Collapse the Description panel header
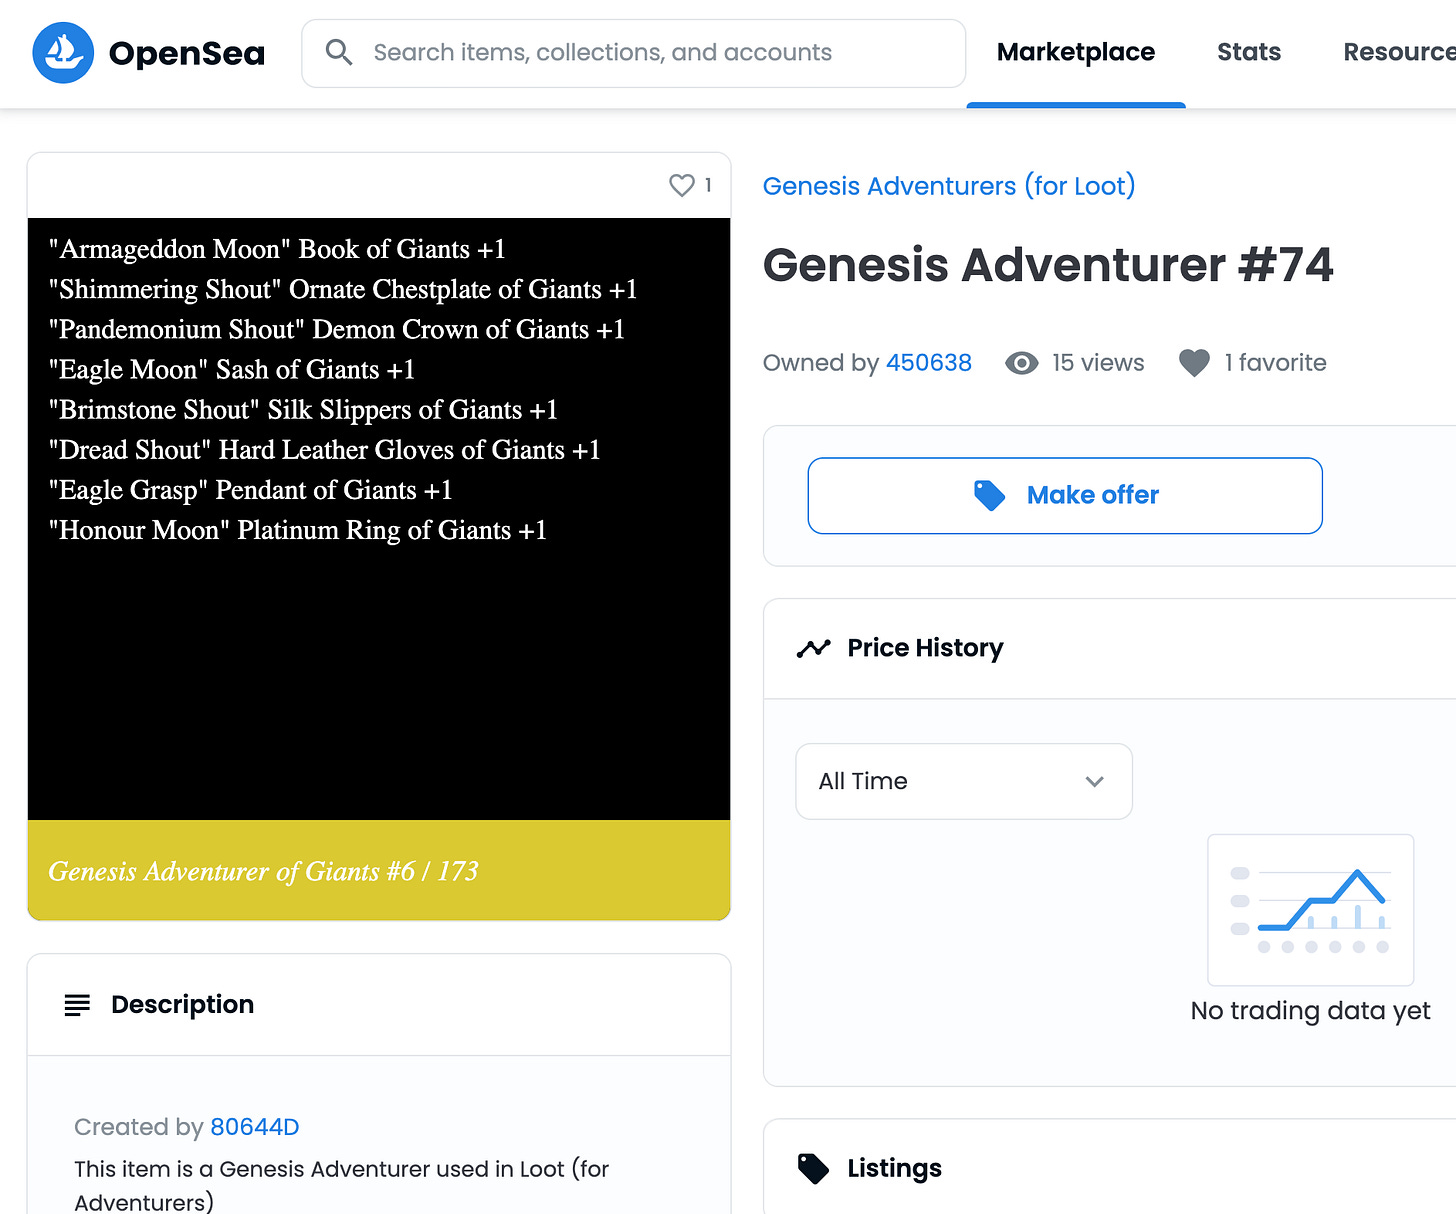This screenshot has height=1214, width=1456. coord(379,1005)
